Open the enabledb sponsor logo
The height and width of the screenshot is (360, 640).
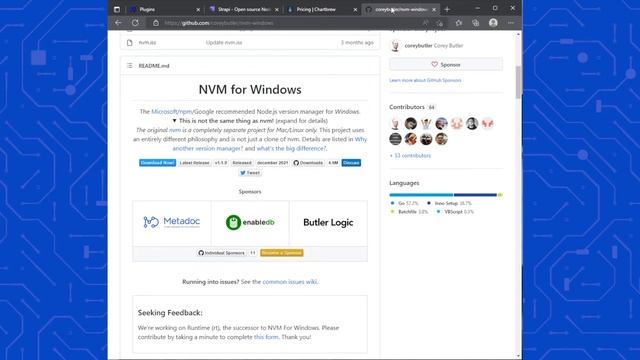tap(250, 222)
